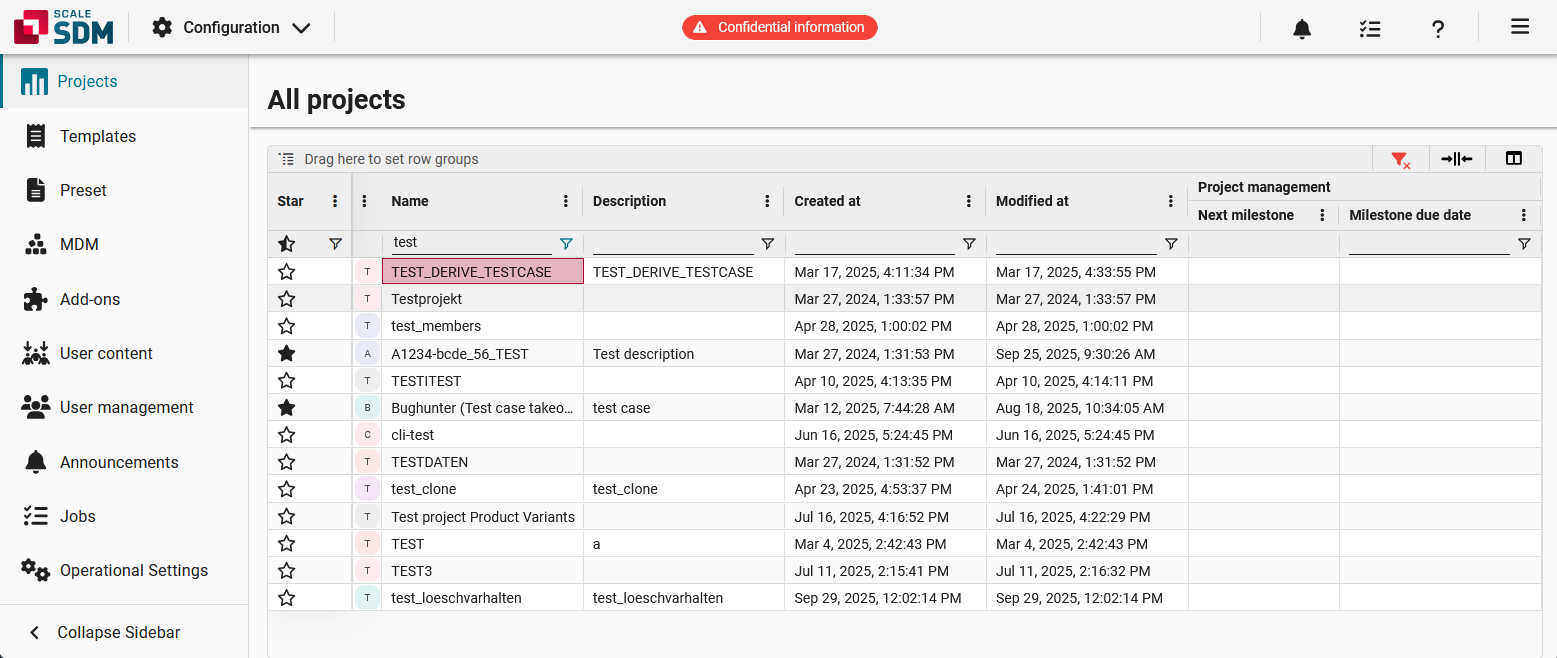Image resolution: width=1557 pixels, height=658 pixels.
Task: Open the test_clone project row
Action: [x=424, y=489]
